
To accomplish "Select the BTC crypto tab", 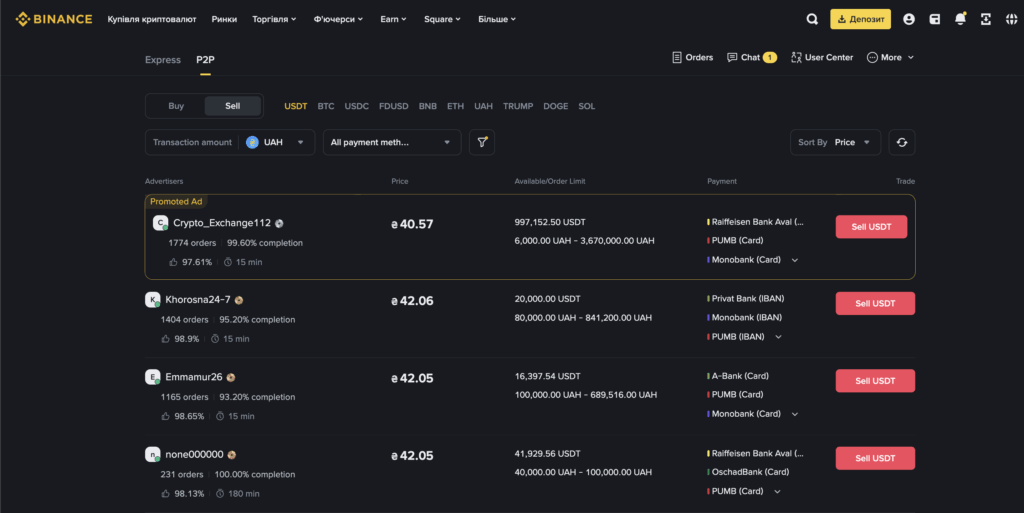I will click(326, 106).
